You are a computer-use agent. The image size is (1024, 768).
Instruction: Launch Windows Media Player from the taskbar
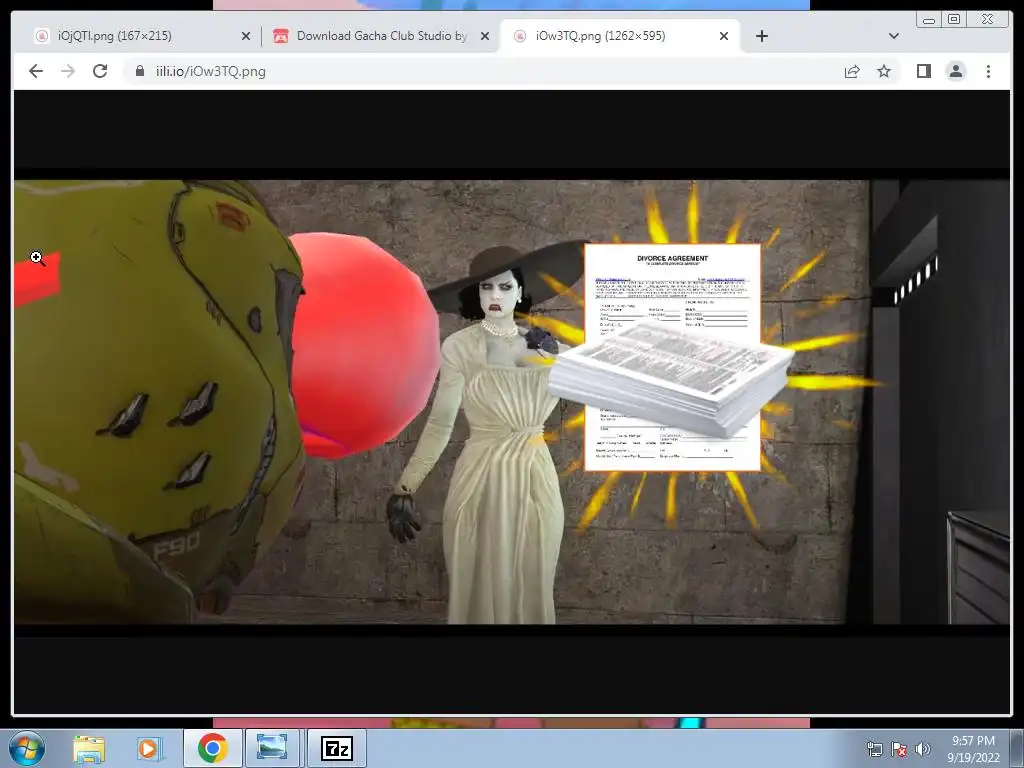click(x=148, y=748)
